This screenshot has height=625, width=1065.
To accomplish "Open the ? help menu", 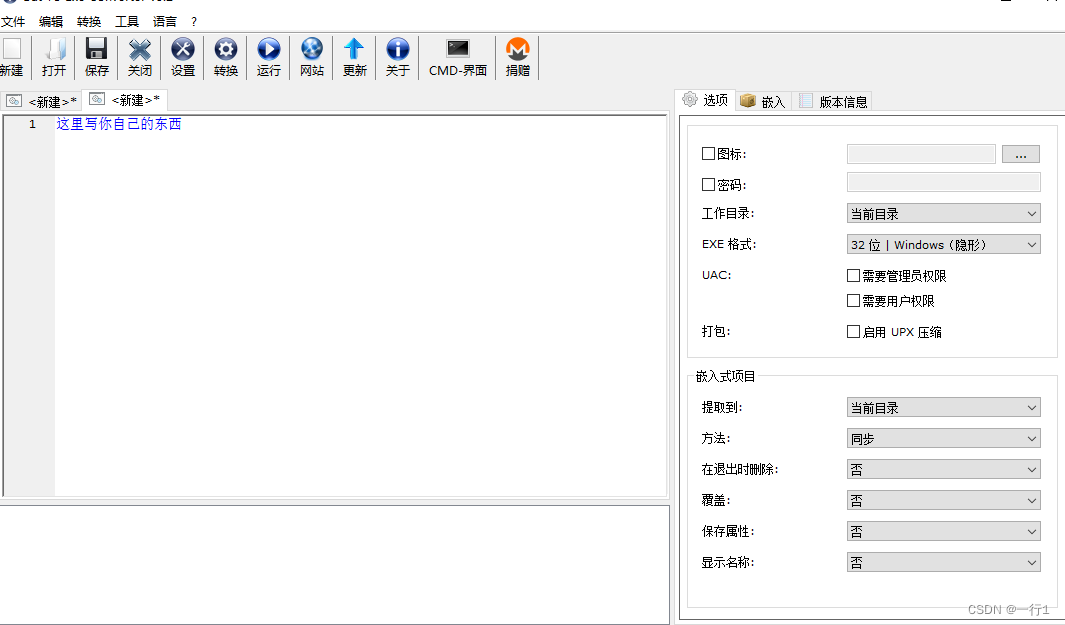I will click(194, 22).
